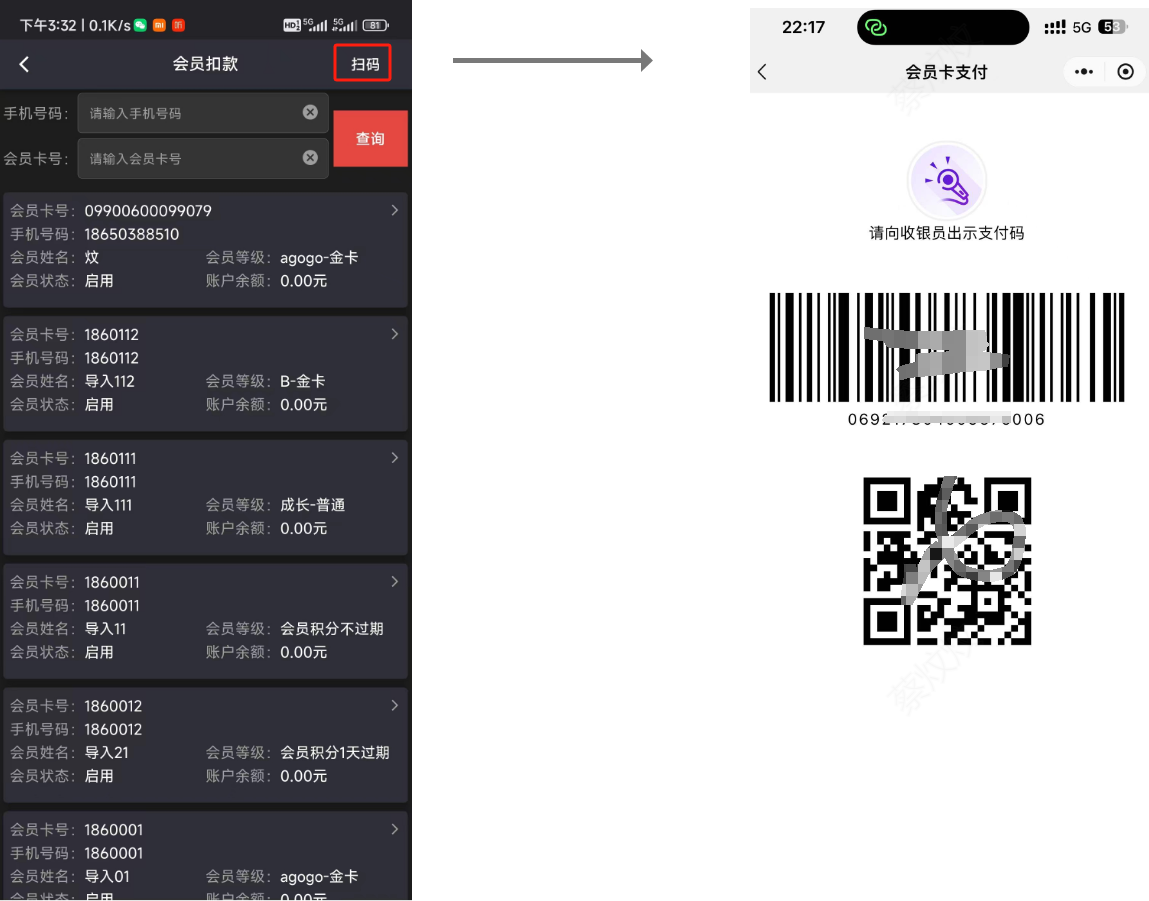Tap back arrow in 会员扣款 header
Screen dimensions: 1149x901
(x=24, y=64)
